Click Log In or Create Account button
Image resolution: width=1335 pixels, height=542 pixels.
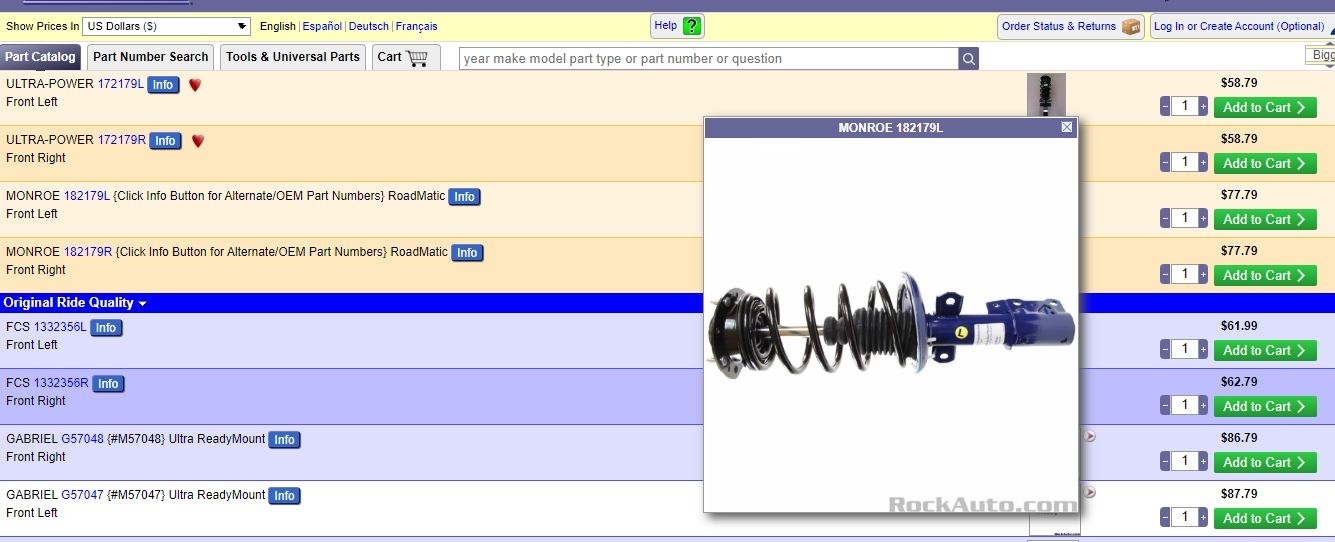(x=1239, y=26)
